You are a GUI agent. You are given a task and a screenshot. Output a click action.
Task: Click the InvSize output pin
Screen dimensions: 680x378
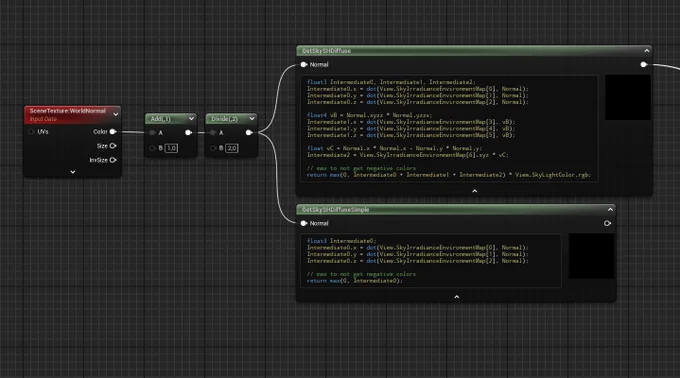[x=113, y=160]
